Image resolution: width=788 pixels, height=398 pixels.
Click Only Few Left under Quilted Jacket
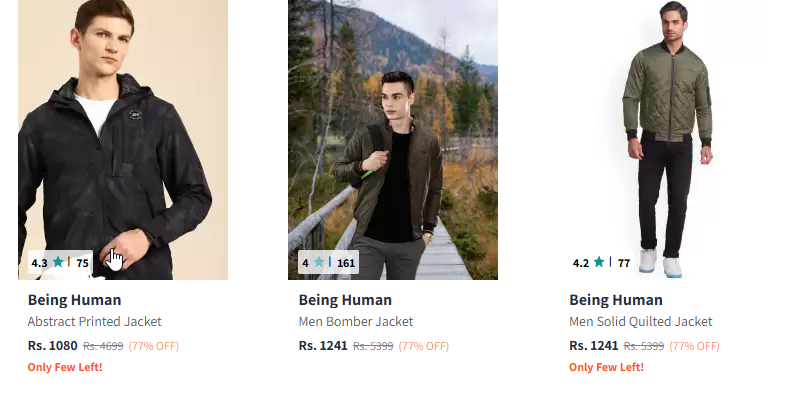coord(606,367)
